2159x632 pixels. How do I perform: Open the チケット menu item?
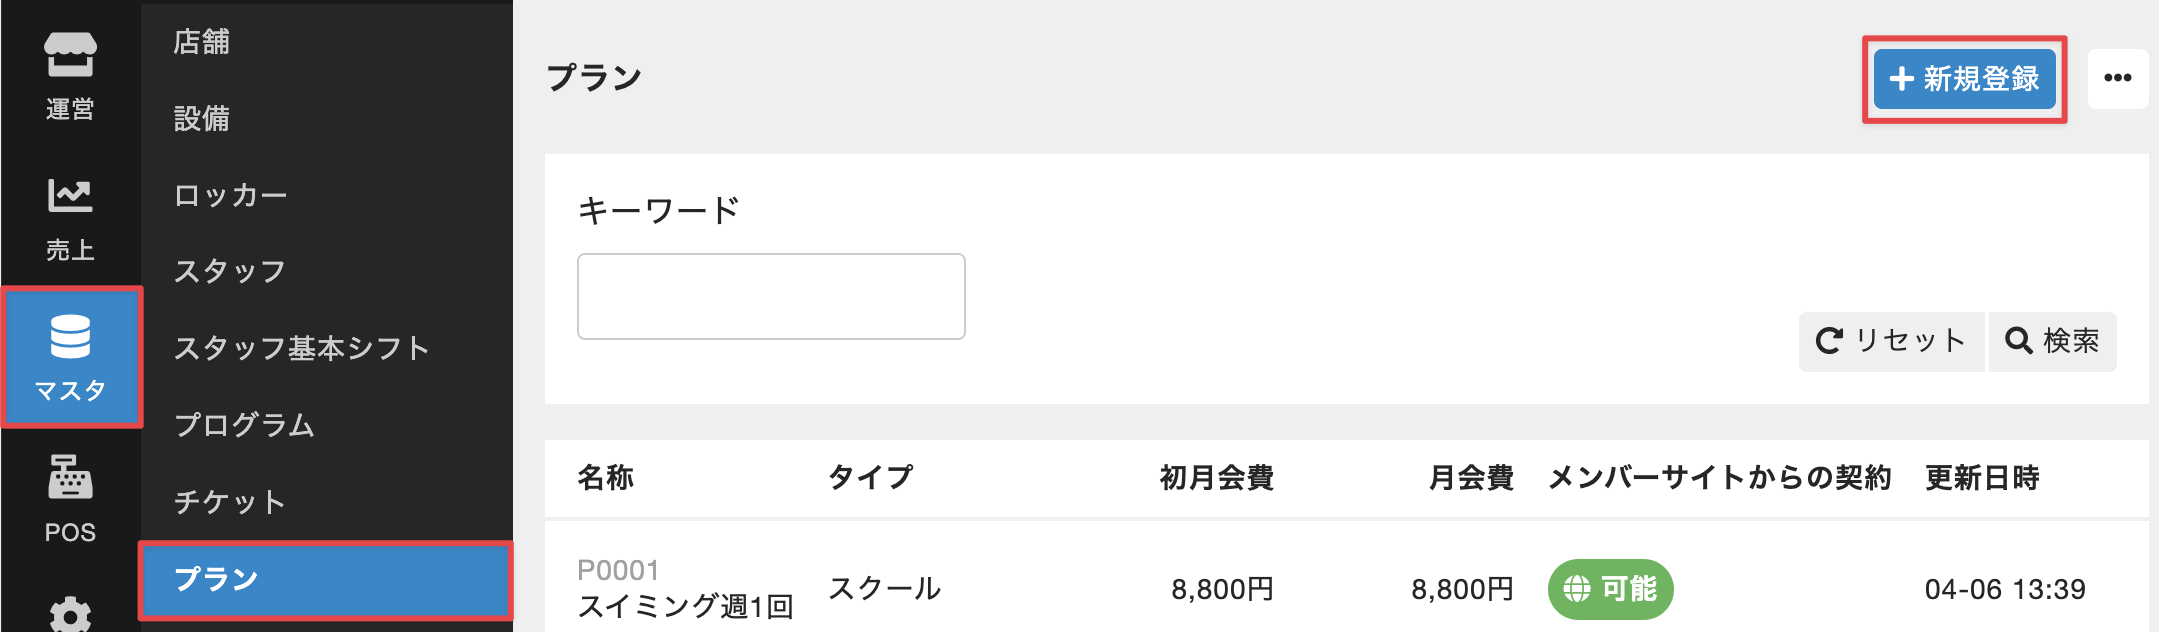(x=230, y=501)
